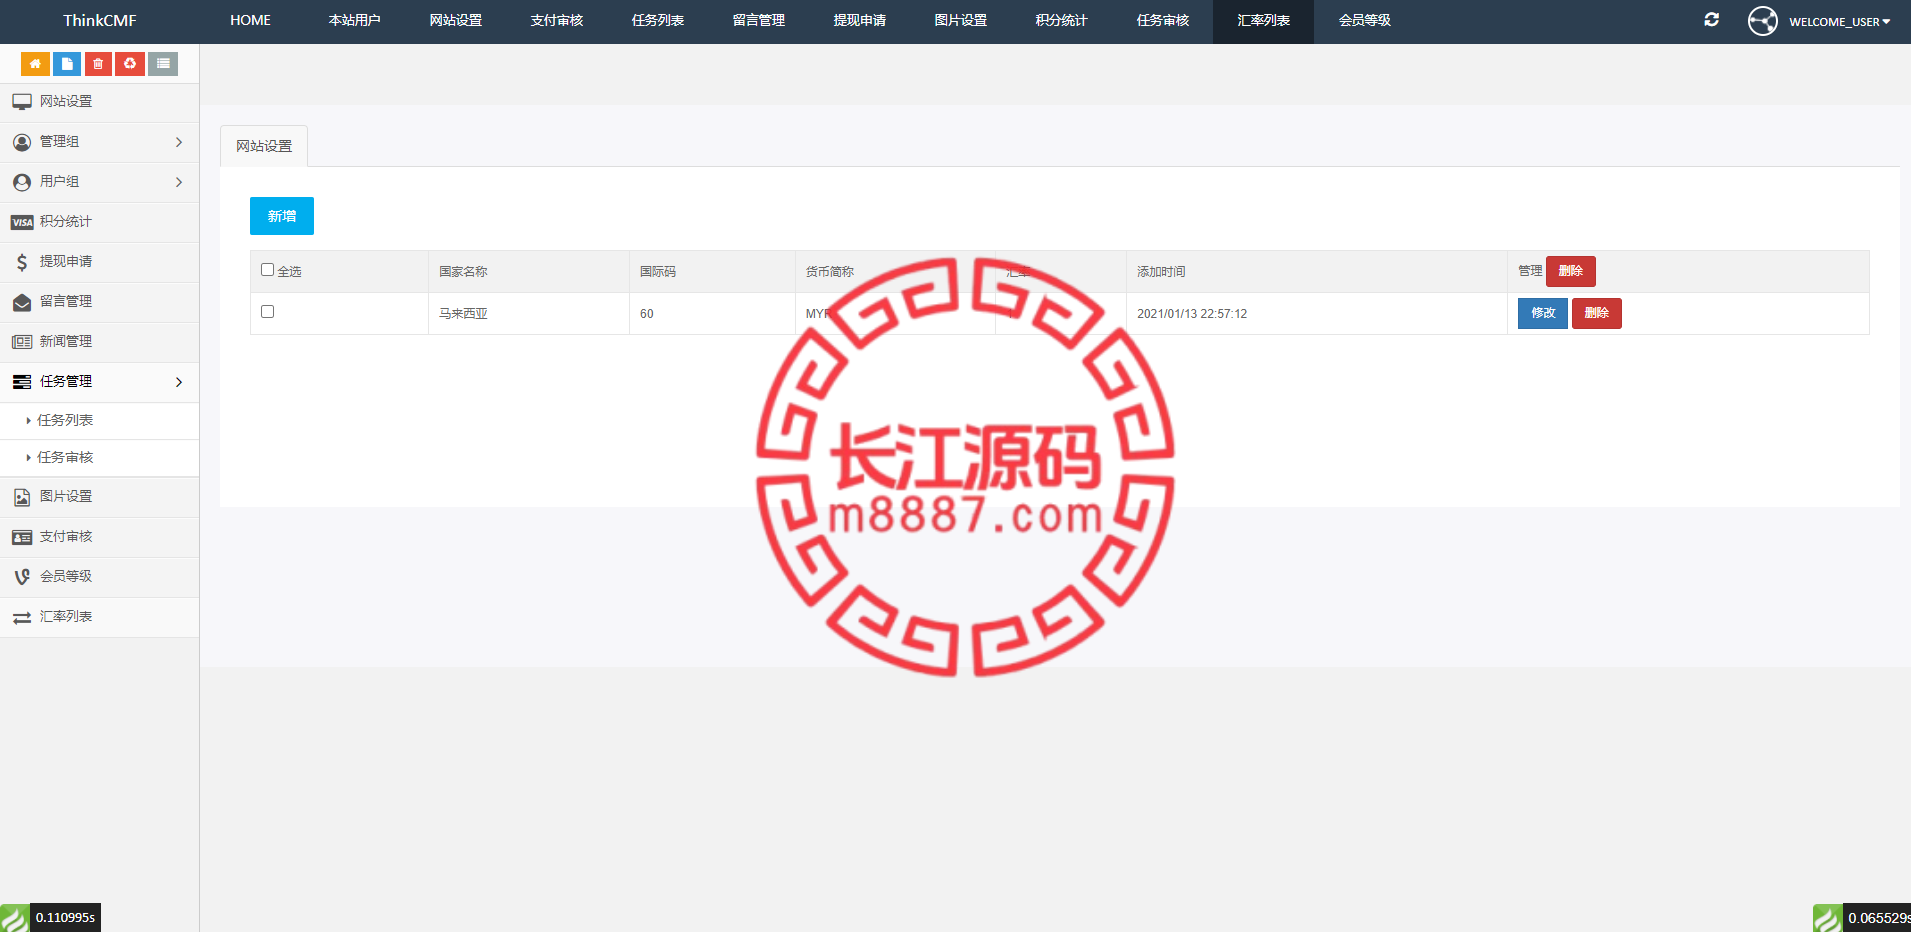Click the red 删除 button in table header
This screenshot has width=1911, height=932.
click(x=1571, y=271)
